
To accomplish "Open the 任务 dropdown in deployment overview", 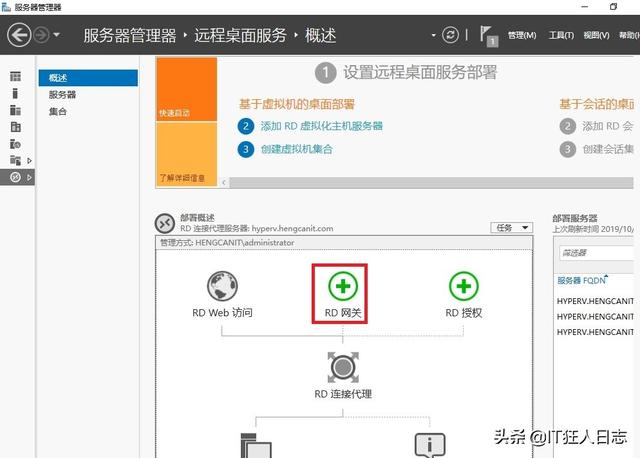I will click(512, 227).
